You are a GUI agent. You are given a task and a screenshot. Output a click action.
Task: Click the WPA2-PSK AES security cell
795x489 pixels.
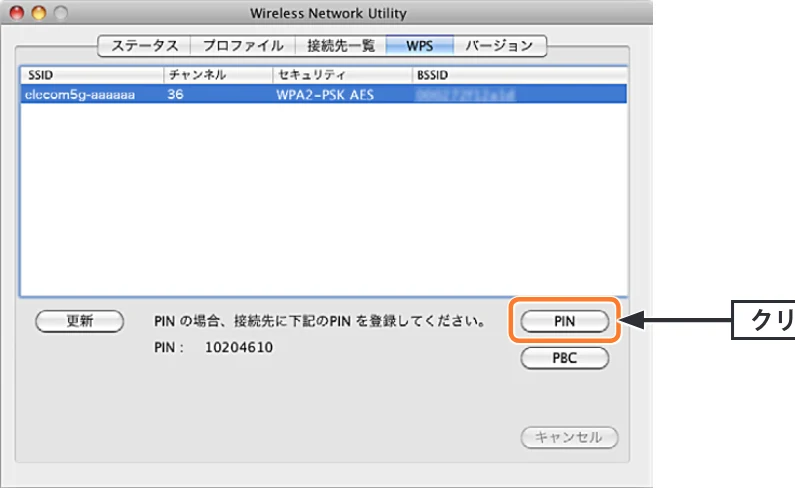point(325,95)
